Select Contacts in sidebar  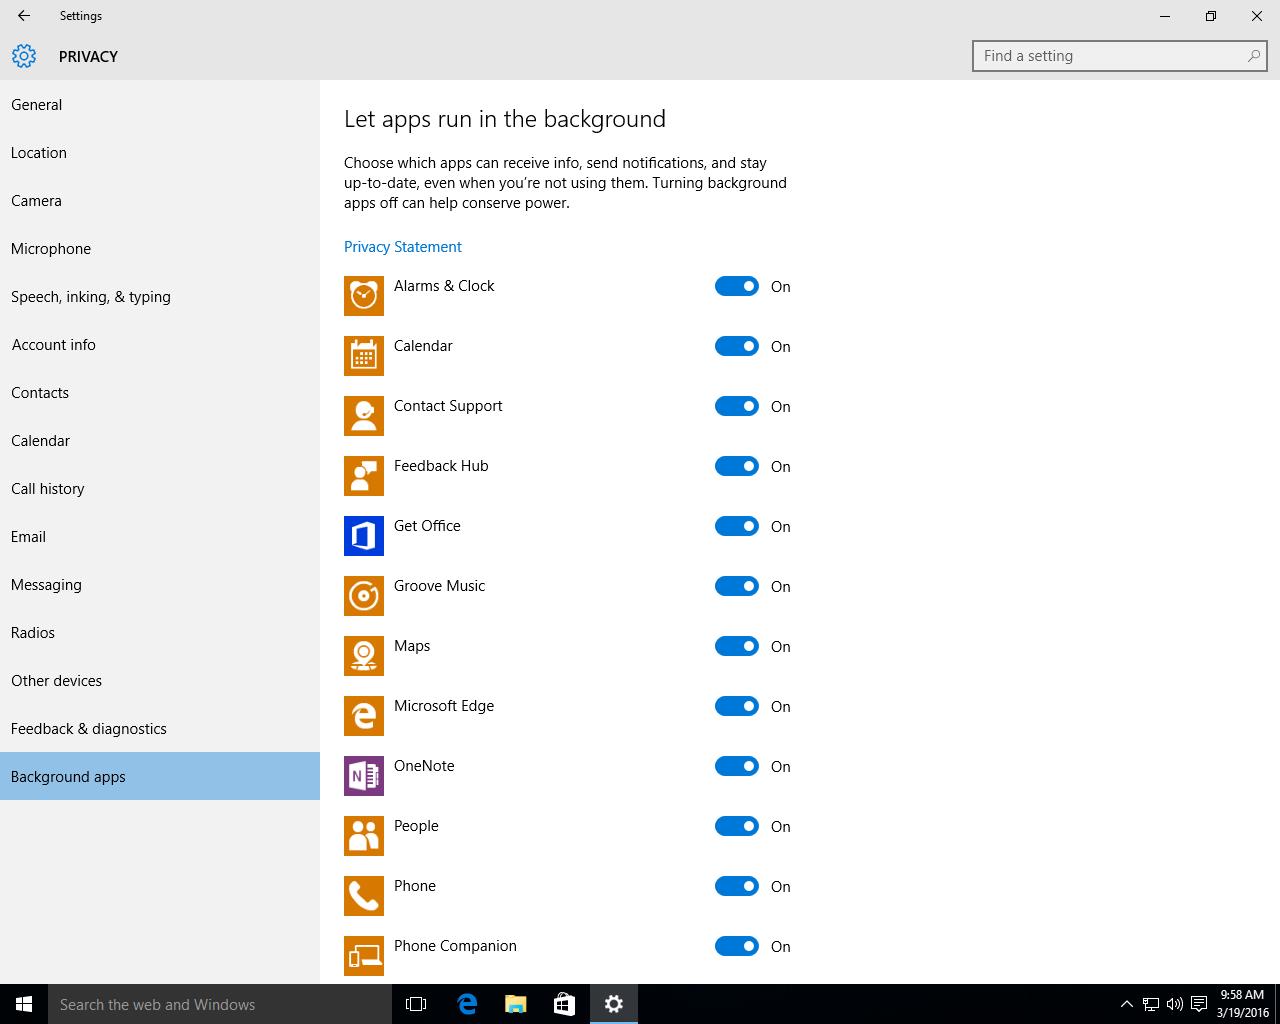point(160,392)
